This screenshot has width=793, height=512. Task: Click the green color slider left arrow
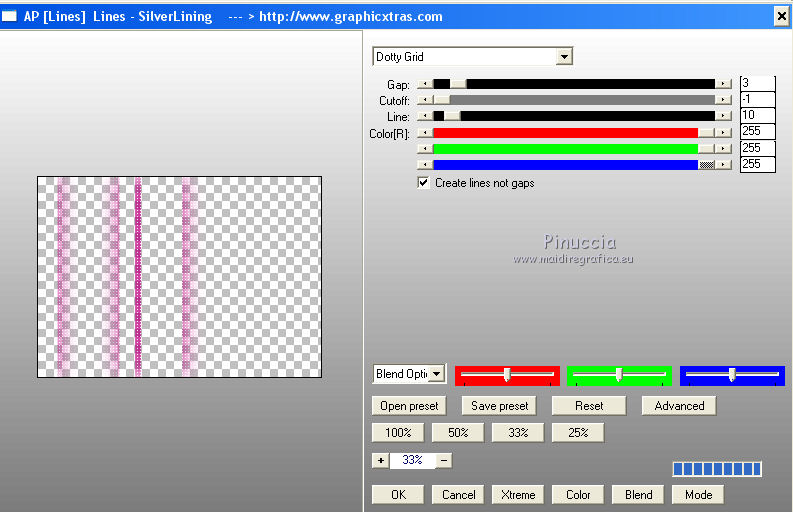point(425,149)
